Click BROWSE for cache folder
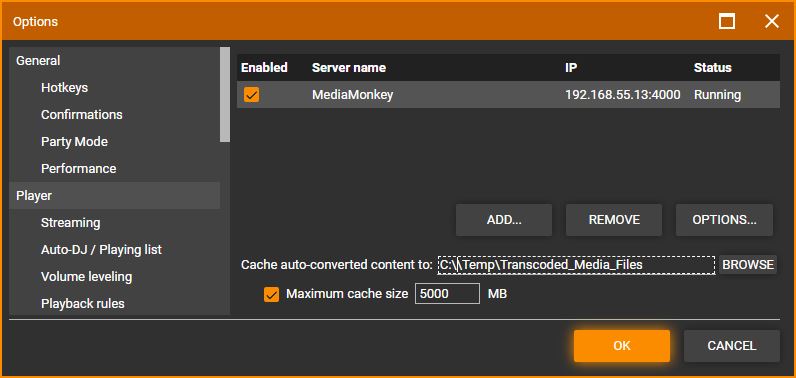The height and width of the screenshot is (378, 796). [x=748, y=264]
